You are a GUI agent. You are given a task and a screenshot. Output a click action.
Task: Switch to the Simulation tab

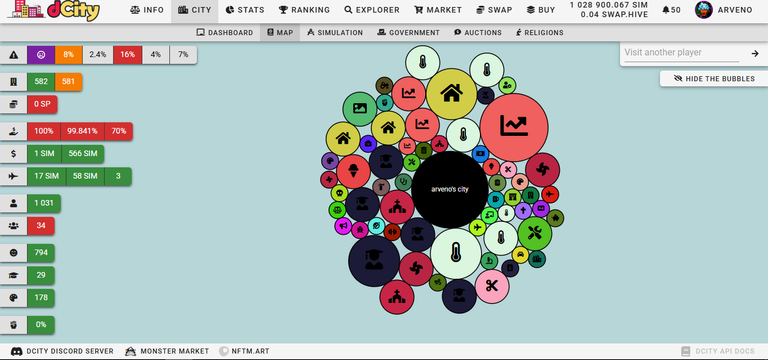[x=335, y=33]
